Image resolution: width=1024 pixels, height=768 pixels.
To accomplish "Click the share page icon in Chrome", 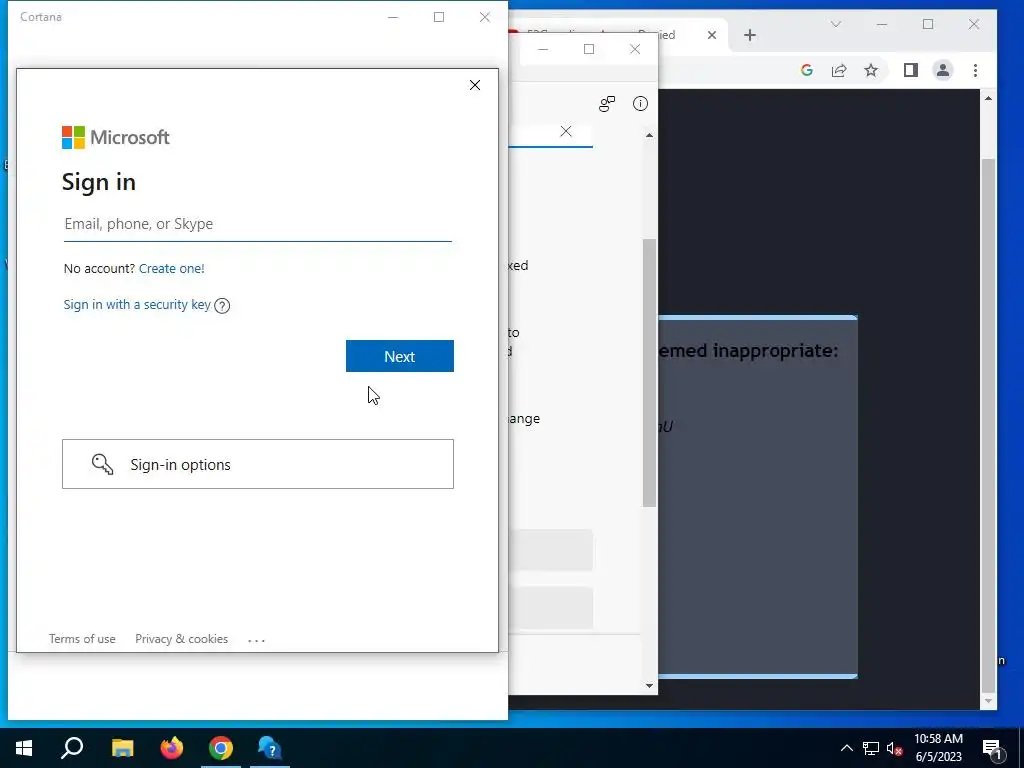I will point(839,71).
